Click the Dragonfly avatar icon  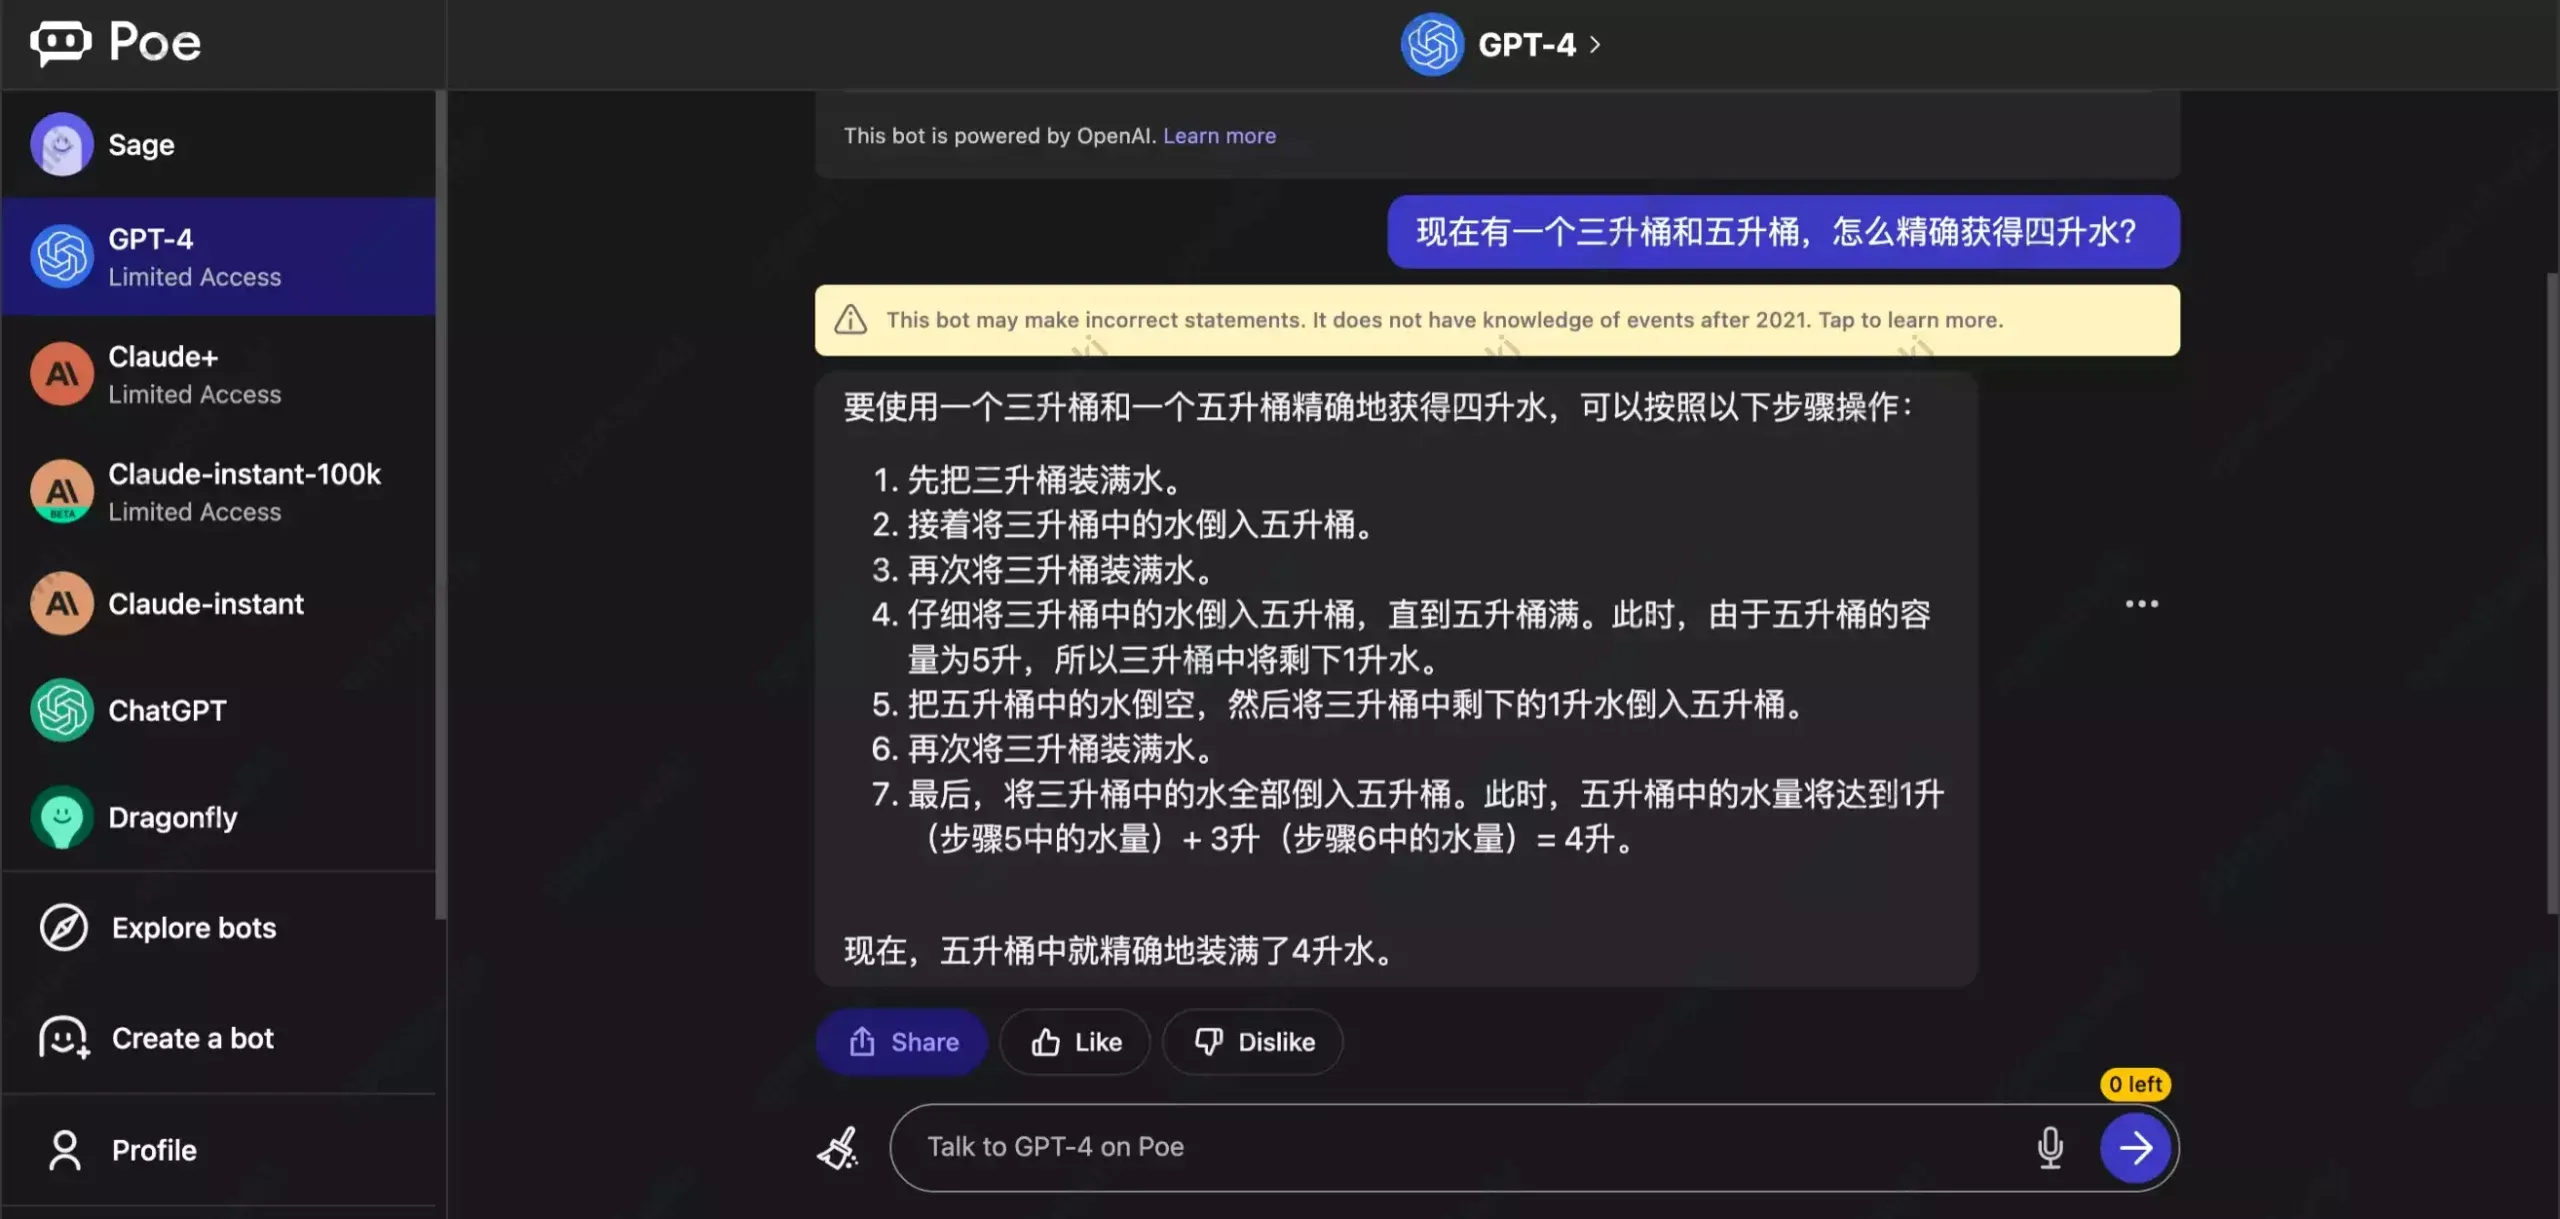pos(62,817)
